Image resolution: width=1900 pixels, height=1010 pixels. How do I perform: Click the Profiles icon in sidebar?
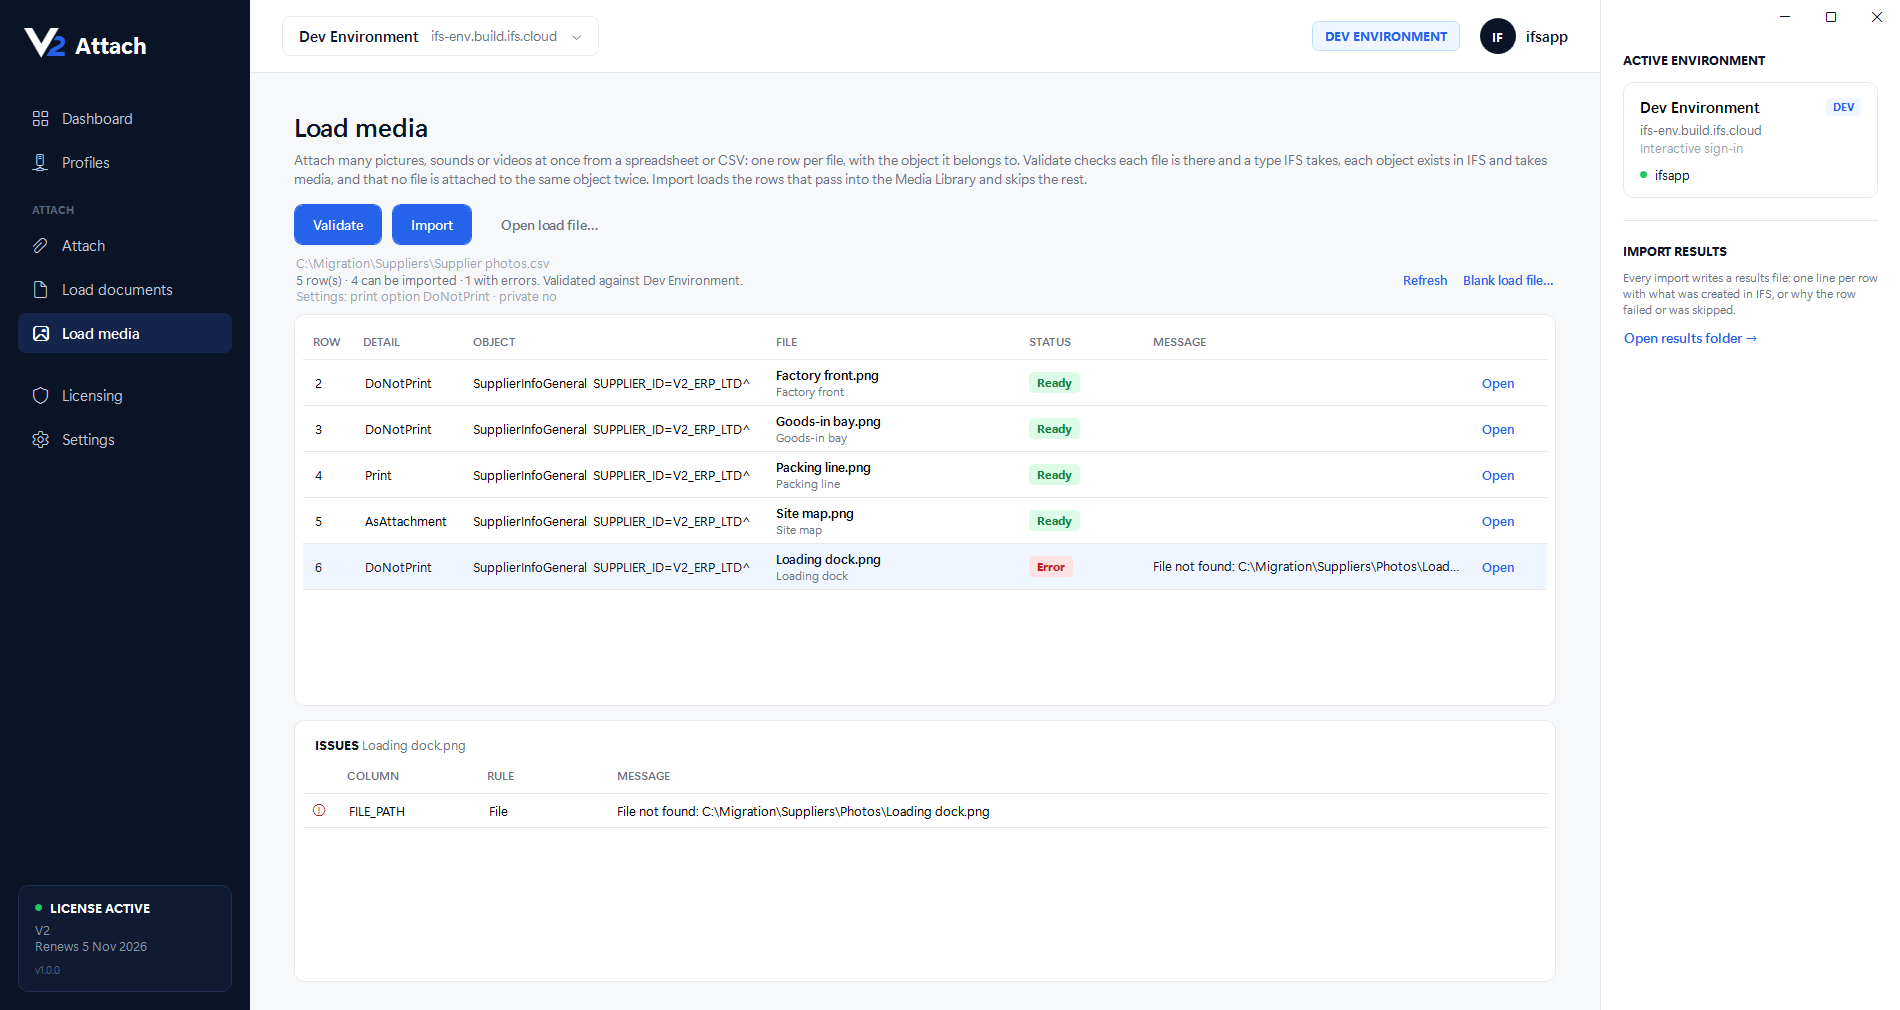tap(41, 163)
